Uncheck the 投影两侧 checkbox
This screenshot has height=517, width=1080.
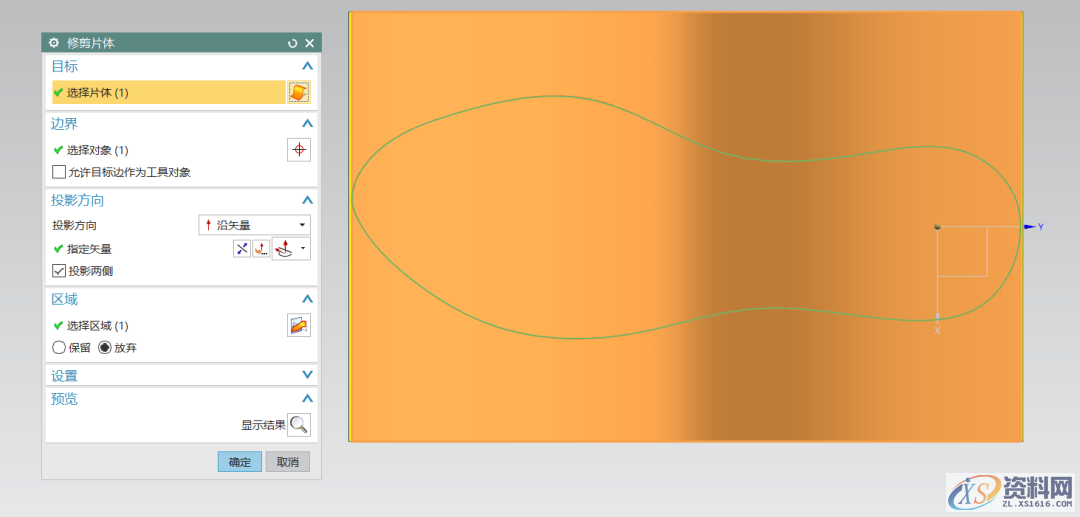(59, 271)
